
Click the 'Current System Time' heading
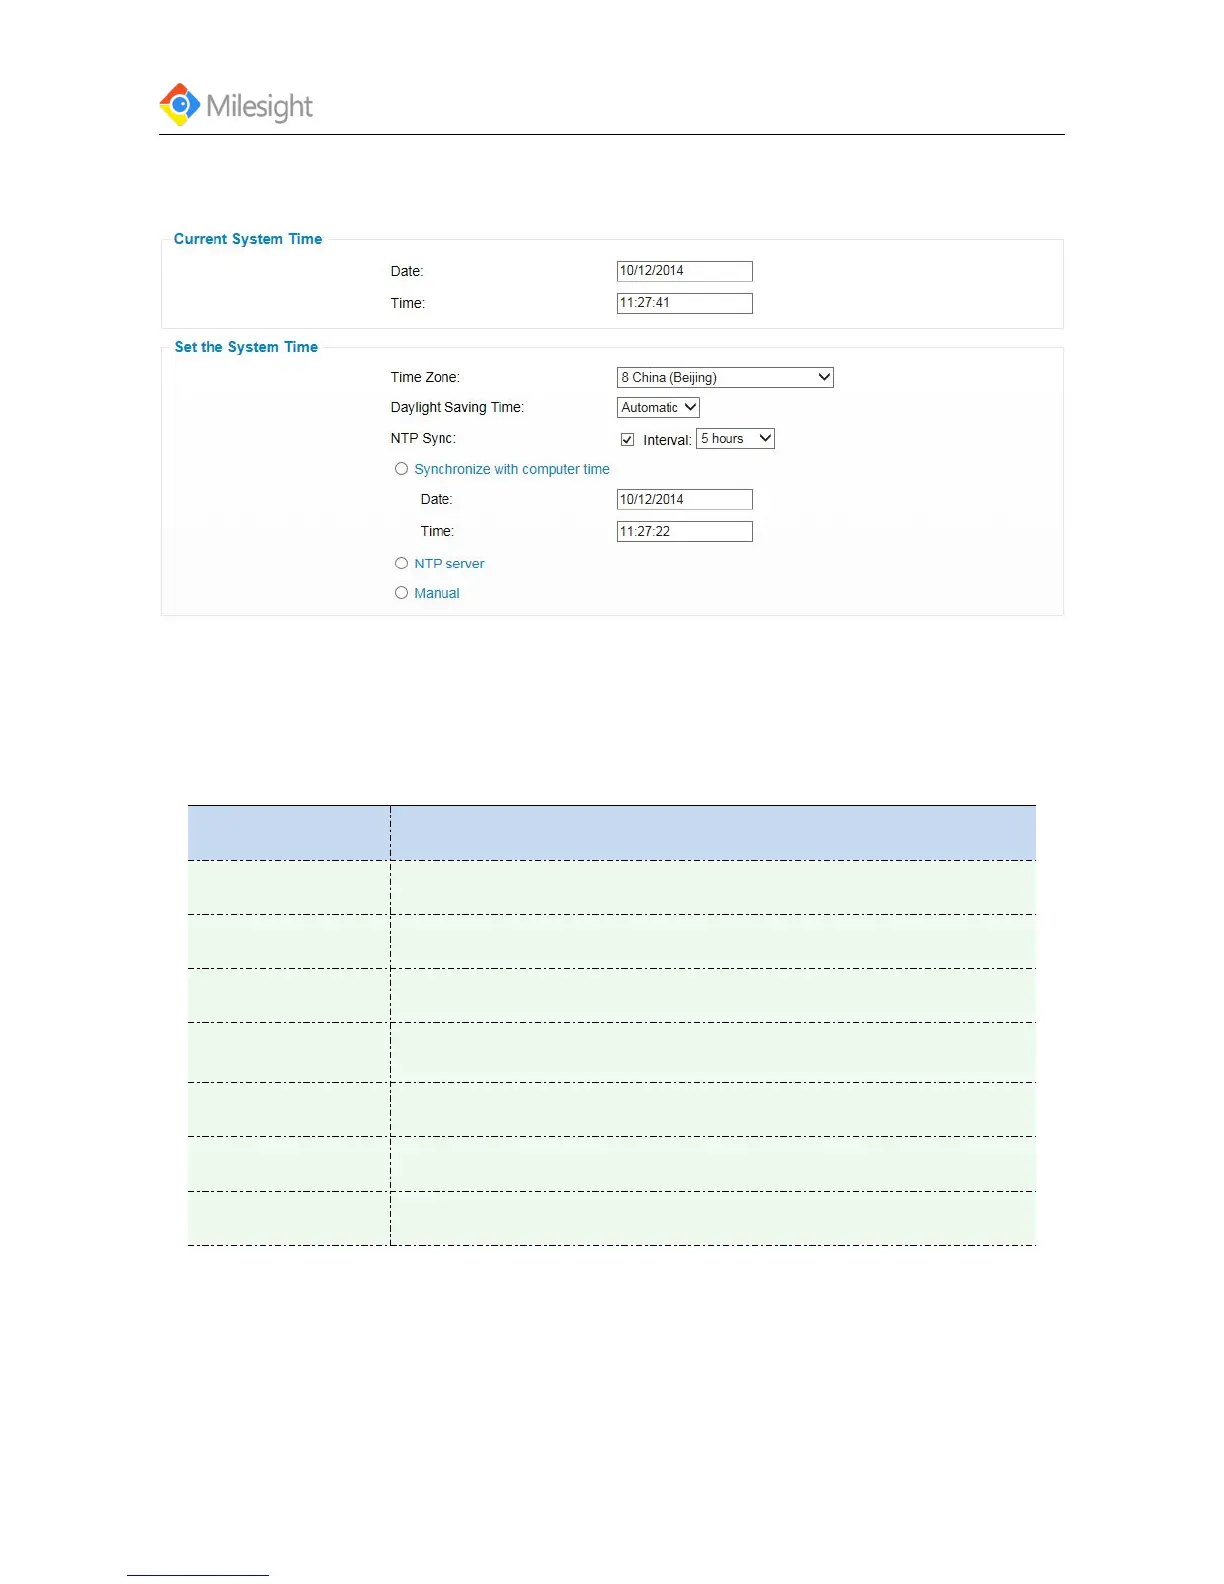(x=248, y=239)
